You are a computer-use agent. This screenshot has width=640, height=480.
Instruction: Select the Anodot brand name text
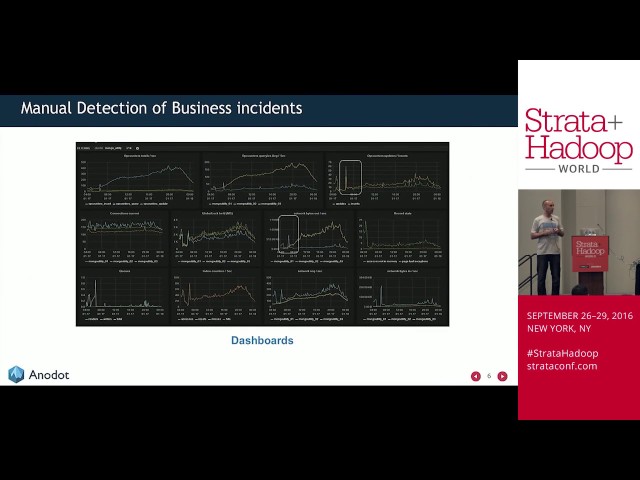(49, 375)
